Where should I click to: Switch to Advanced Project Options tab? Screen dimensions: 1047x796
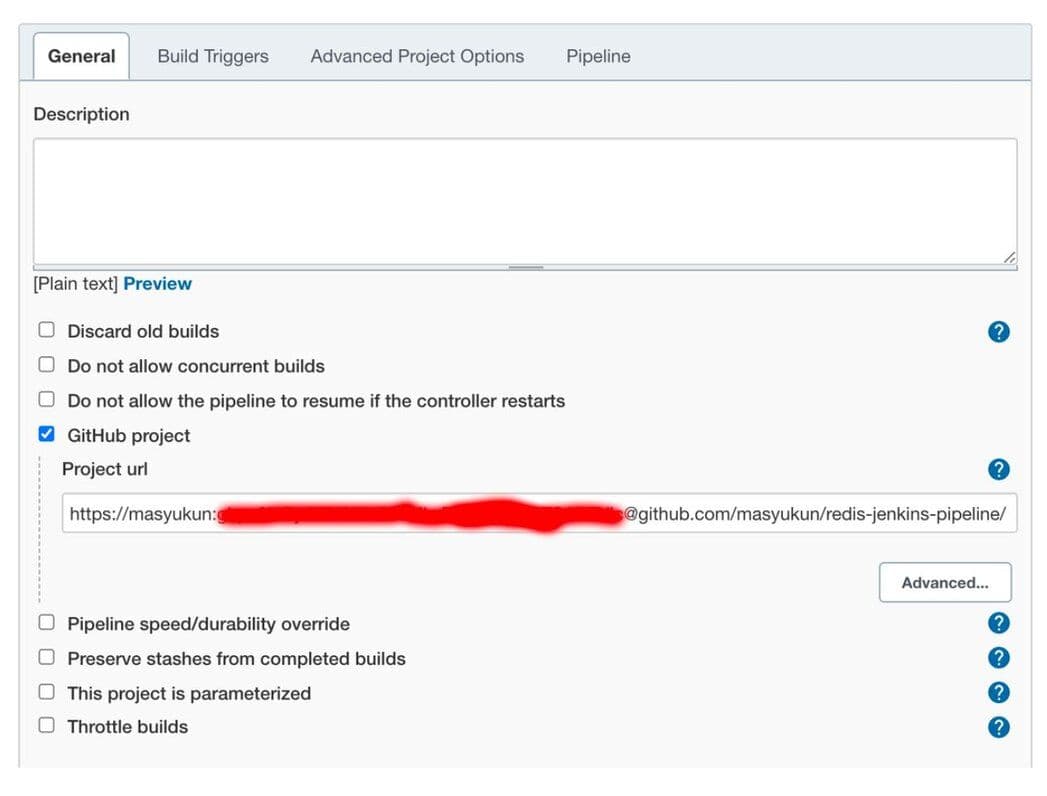click(x=416, y=56)
